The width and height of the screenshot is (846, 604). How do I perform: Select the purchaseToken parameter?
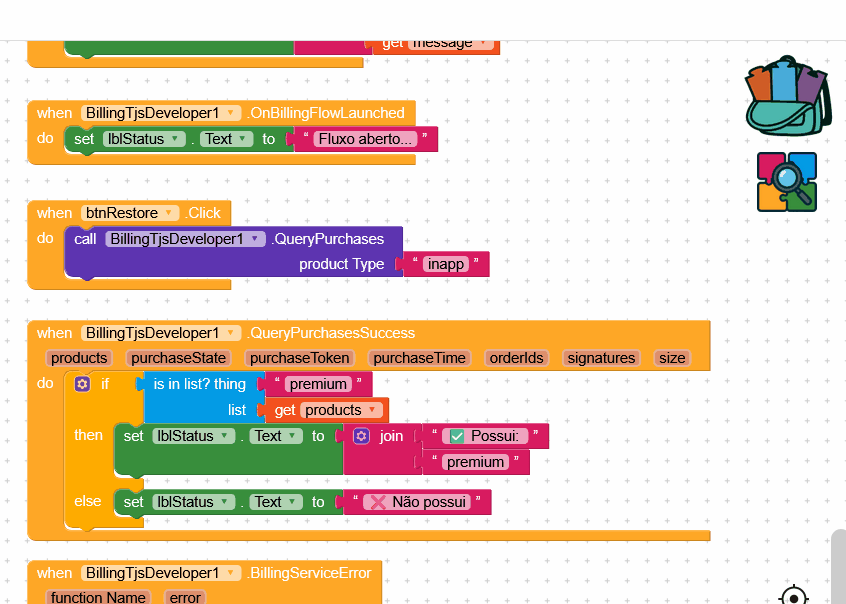(299, 358)
